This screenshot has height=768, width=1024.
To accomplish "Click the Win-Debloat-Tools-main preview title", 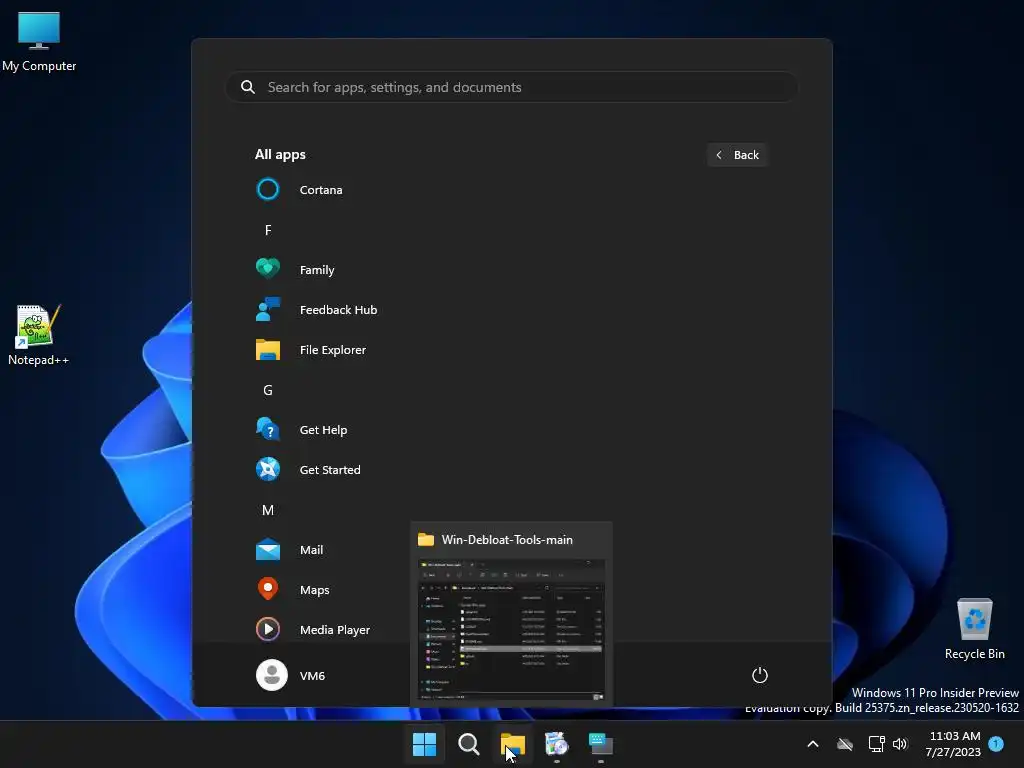I will click(x=507, y=540).
